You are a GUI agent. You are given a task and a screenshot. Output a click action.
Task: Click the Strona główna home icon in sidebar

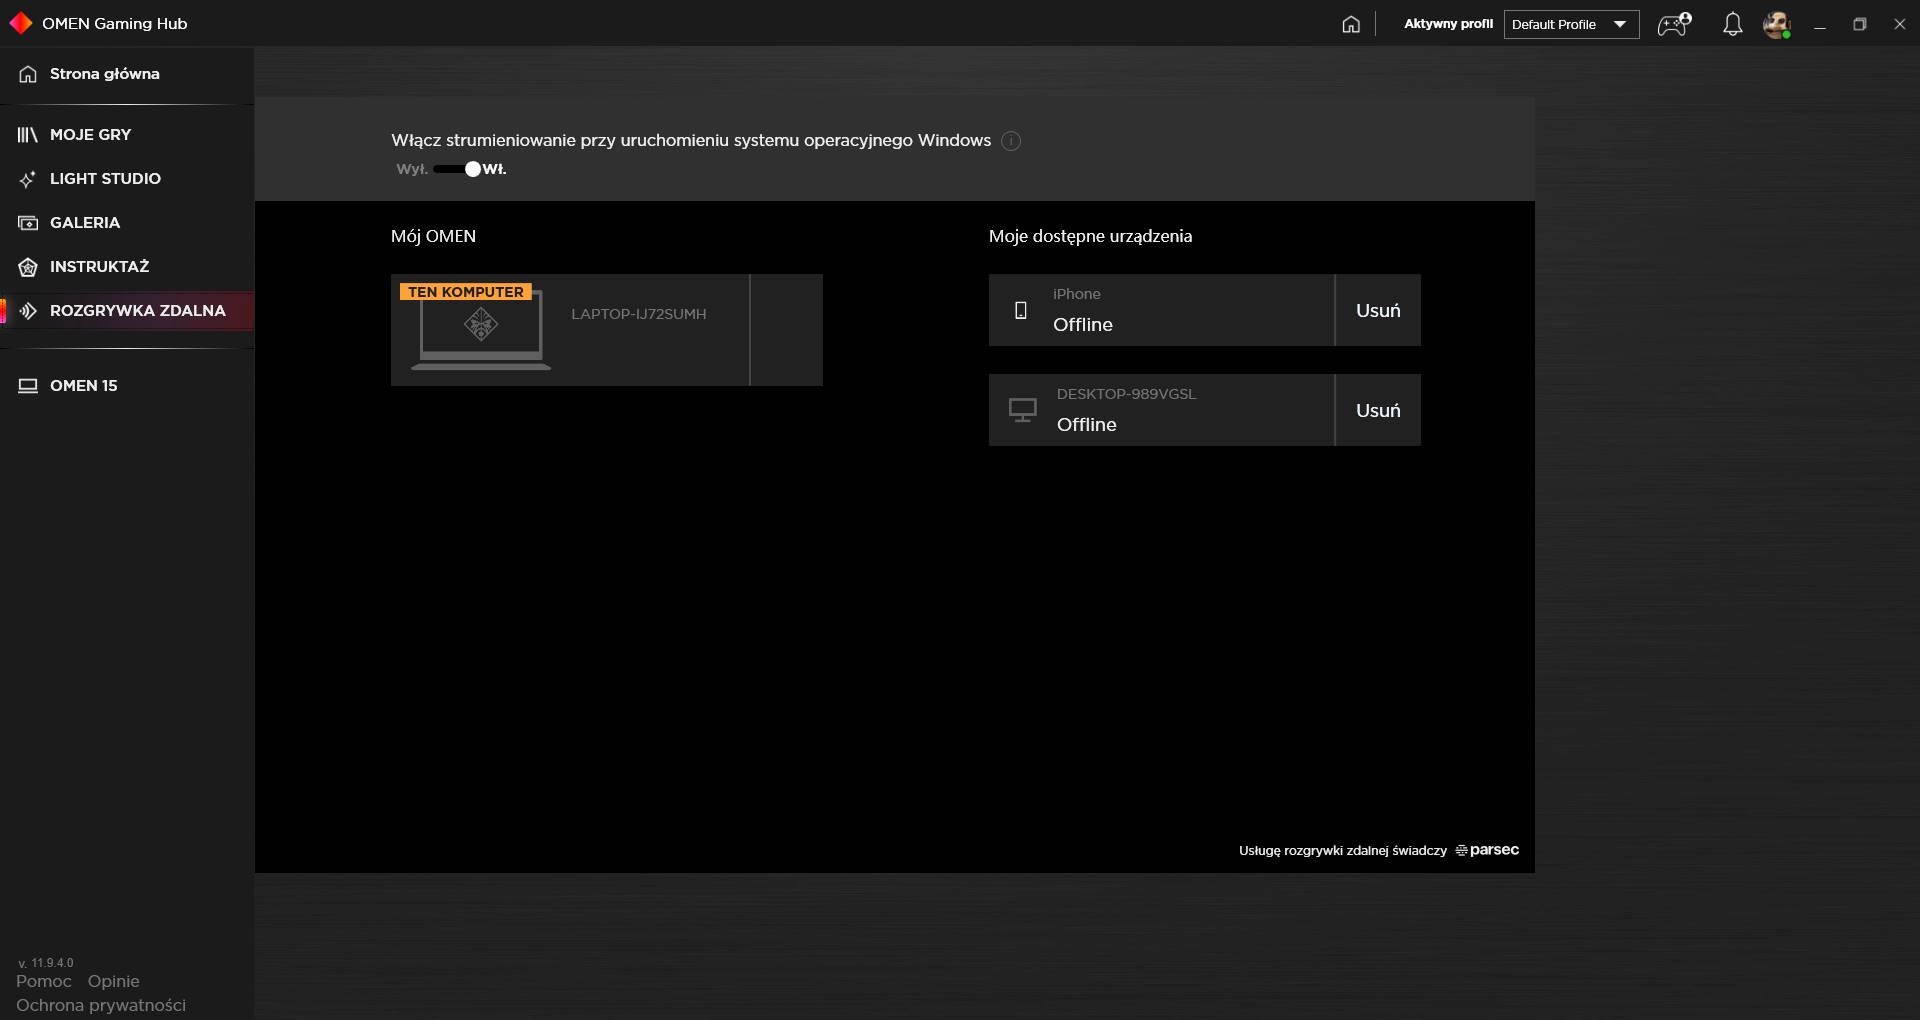click(28, 74)
